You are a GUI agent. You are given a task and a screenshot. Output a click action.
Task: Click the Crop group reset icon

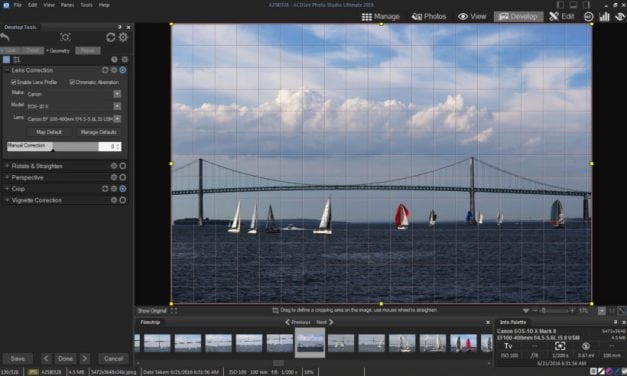(x=105, y=188)
